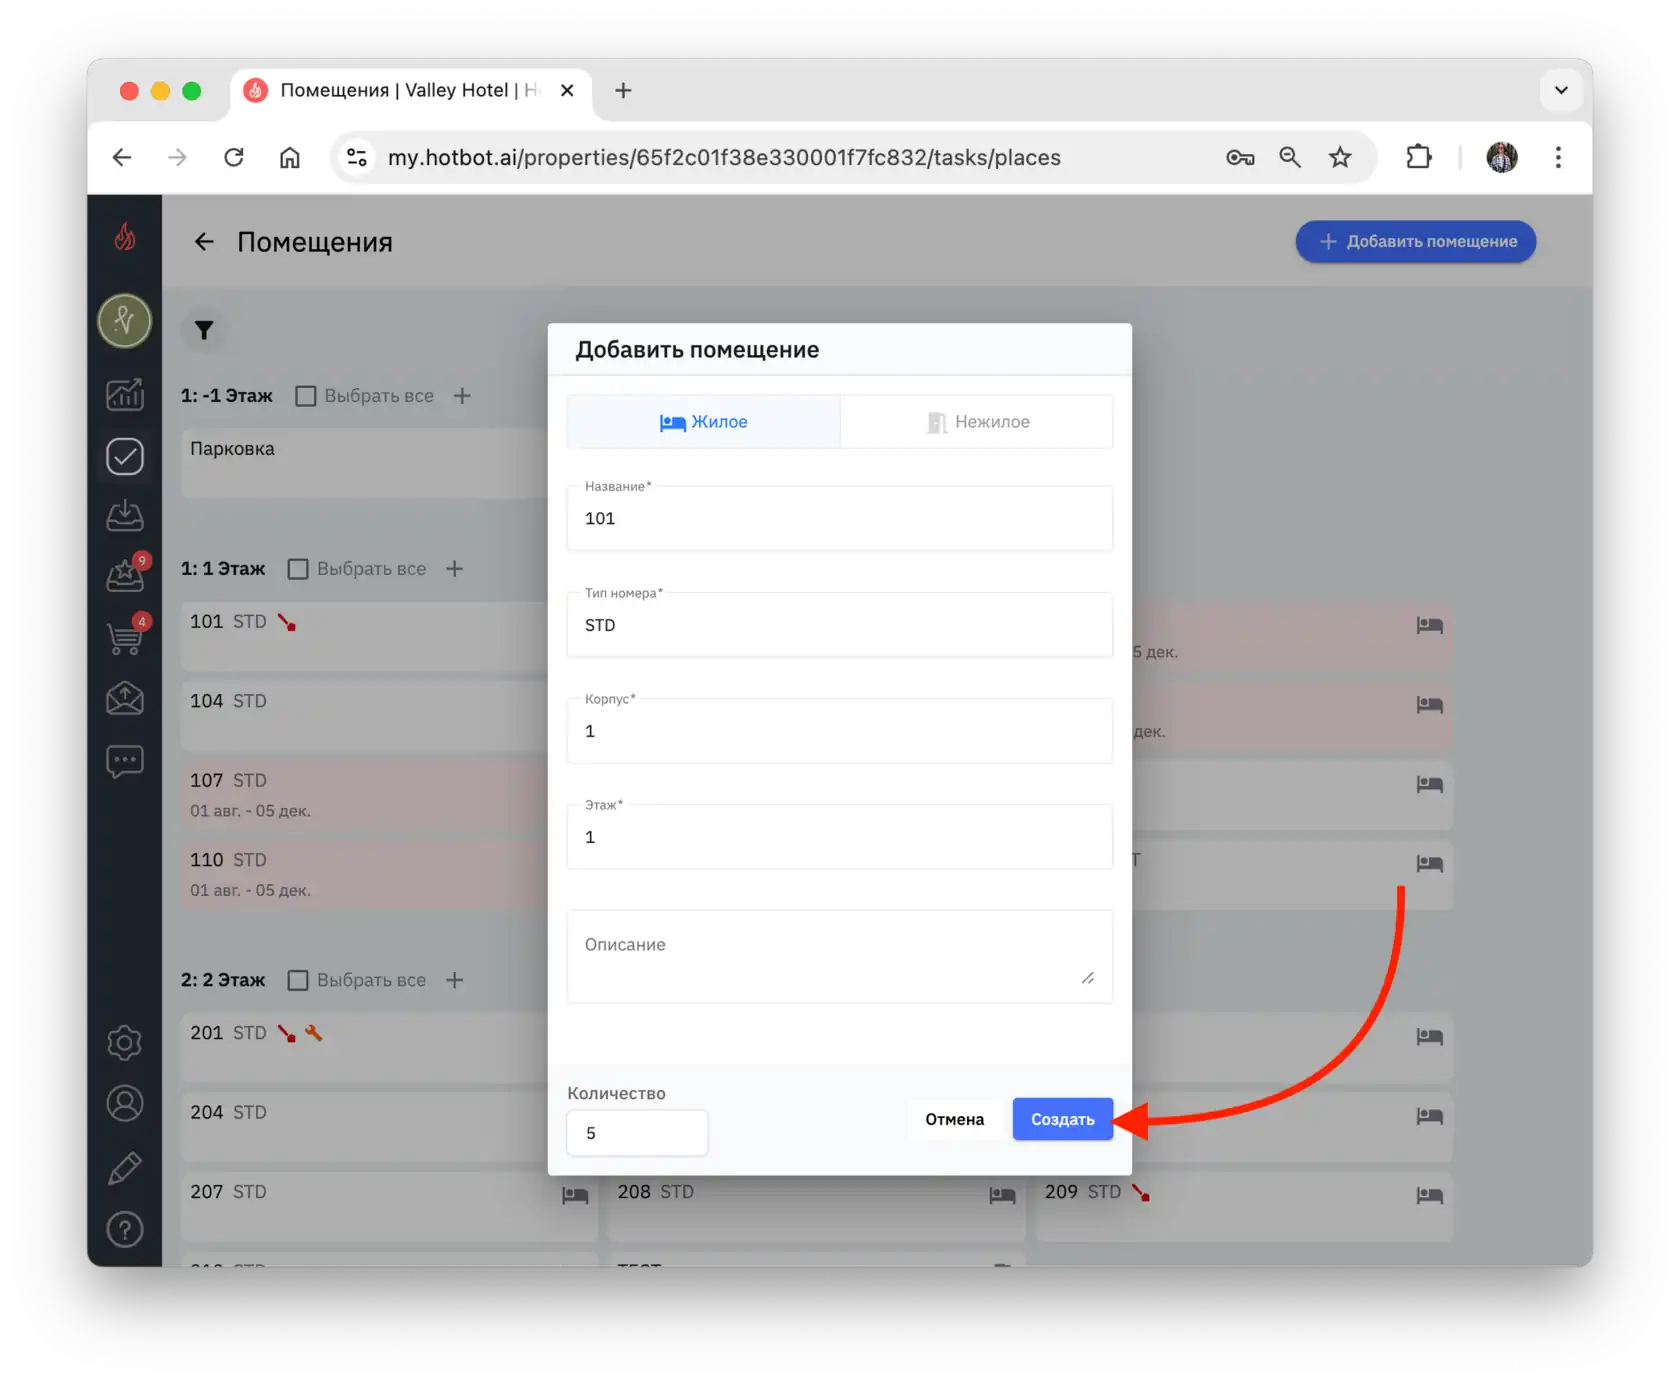Click the Создать button
The height and width of the screenshot is (1382, 1680).
[x=1063, y=1119]
